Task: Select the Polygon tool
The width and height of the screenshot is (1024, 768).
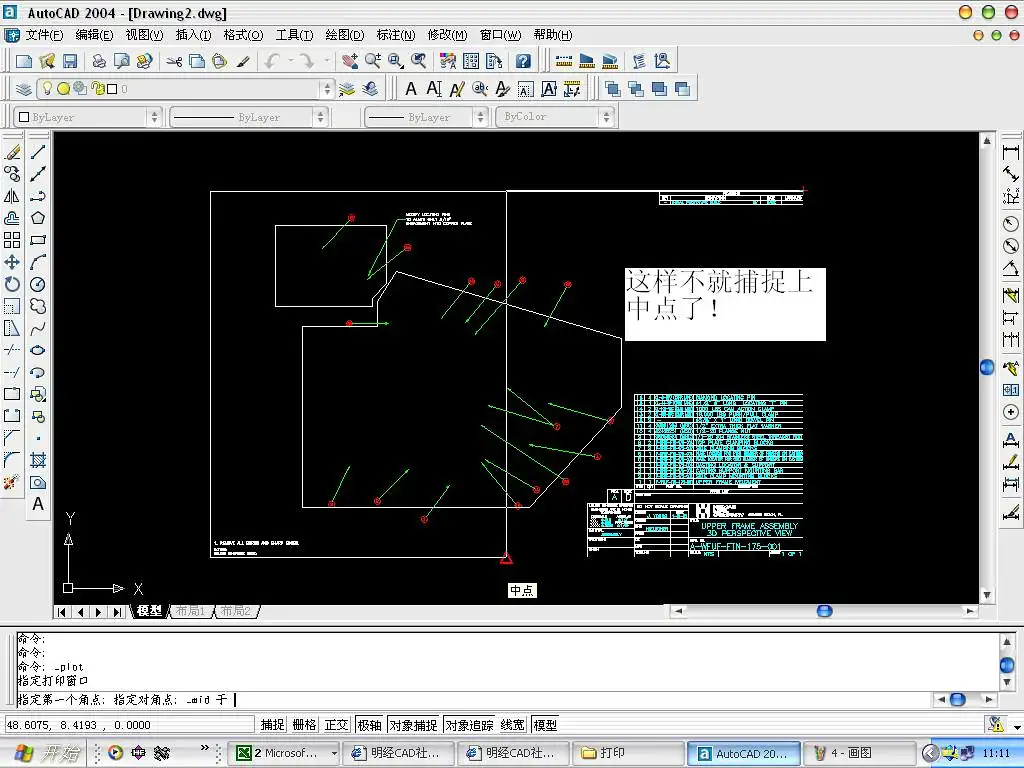Action: point(38,218)
